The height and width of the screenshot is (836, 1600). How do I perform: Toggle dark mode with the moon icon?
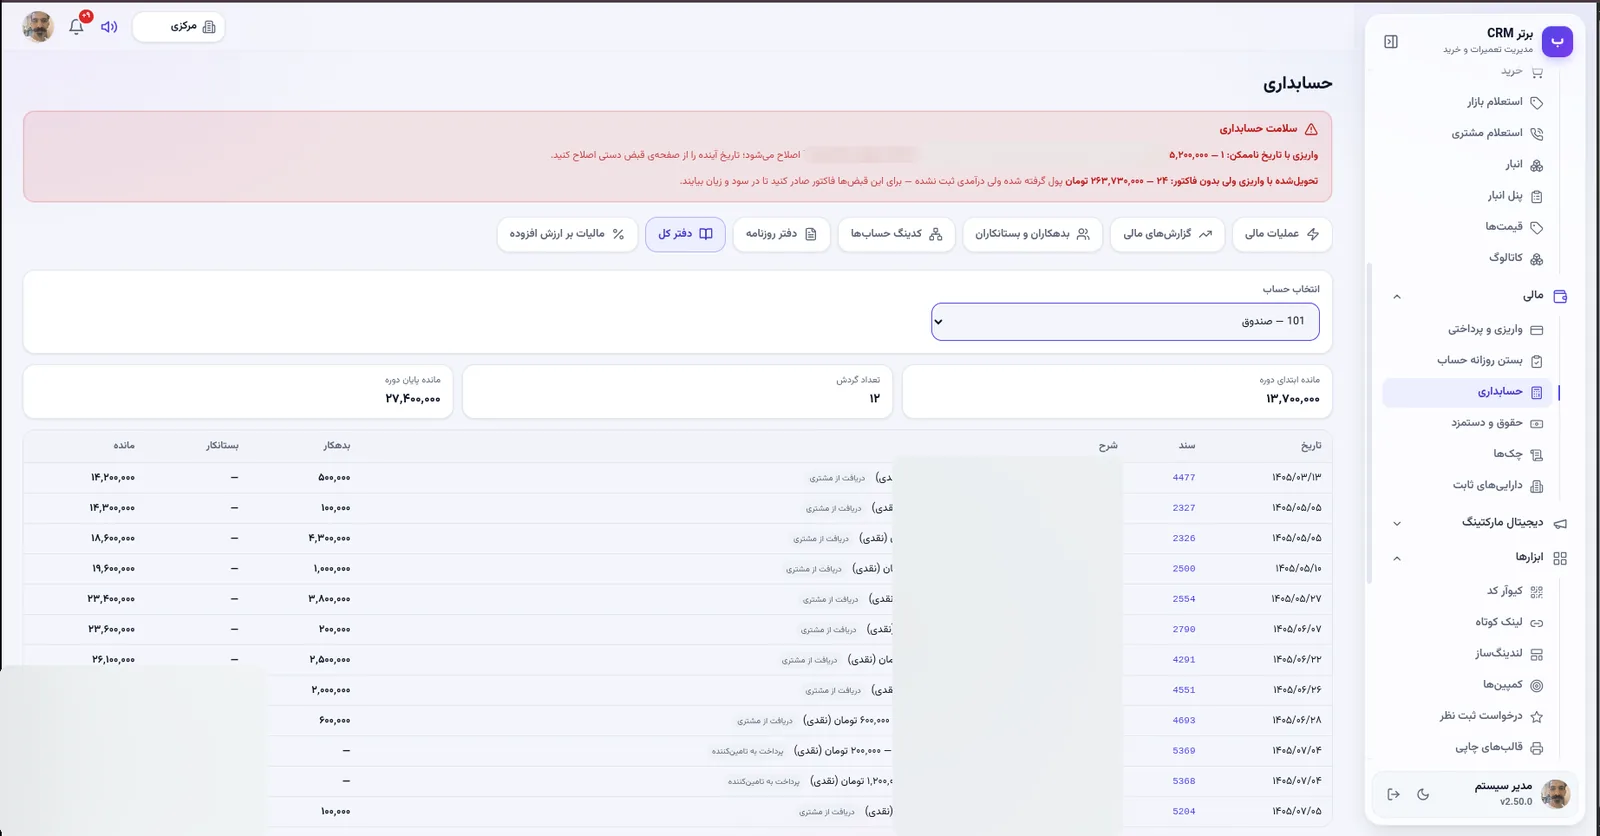[x=1423, y=794]
